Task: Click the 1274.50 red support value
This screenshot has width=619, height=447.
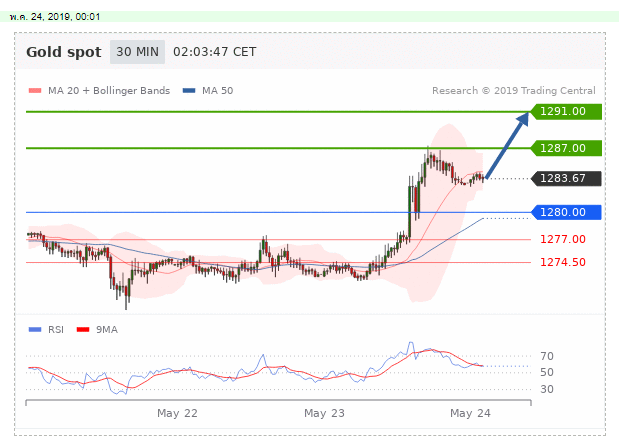Action: [563, 262]
